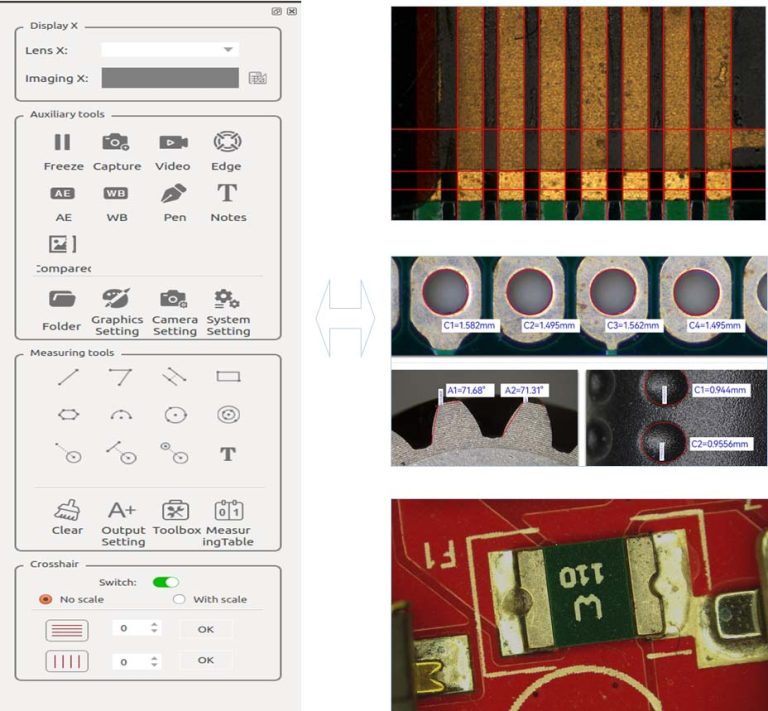Screen dimensions: 768x711
Task: Select the arc measuring tool
Action: [121, 416]
